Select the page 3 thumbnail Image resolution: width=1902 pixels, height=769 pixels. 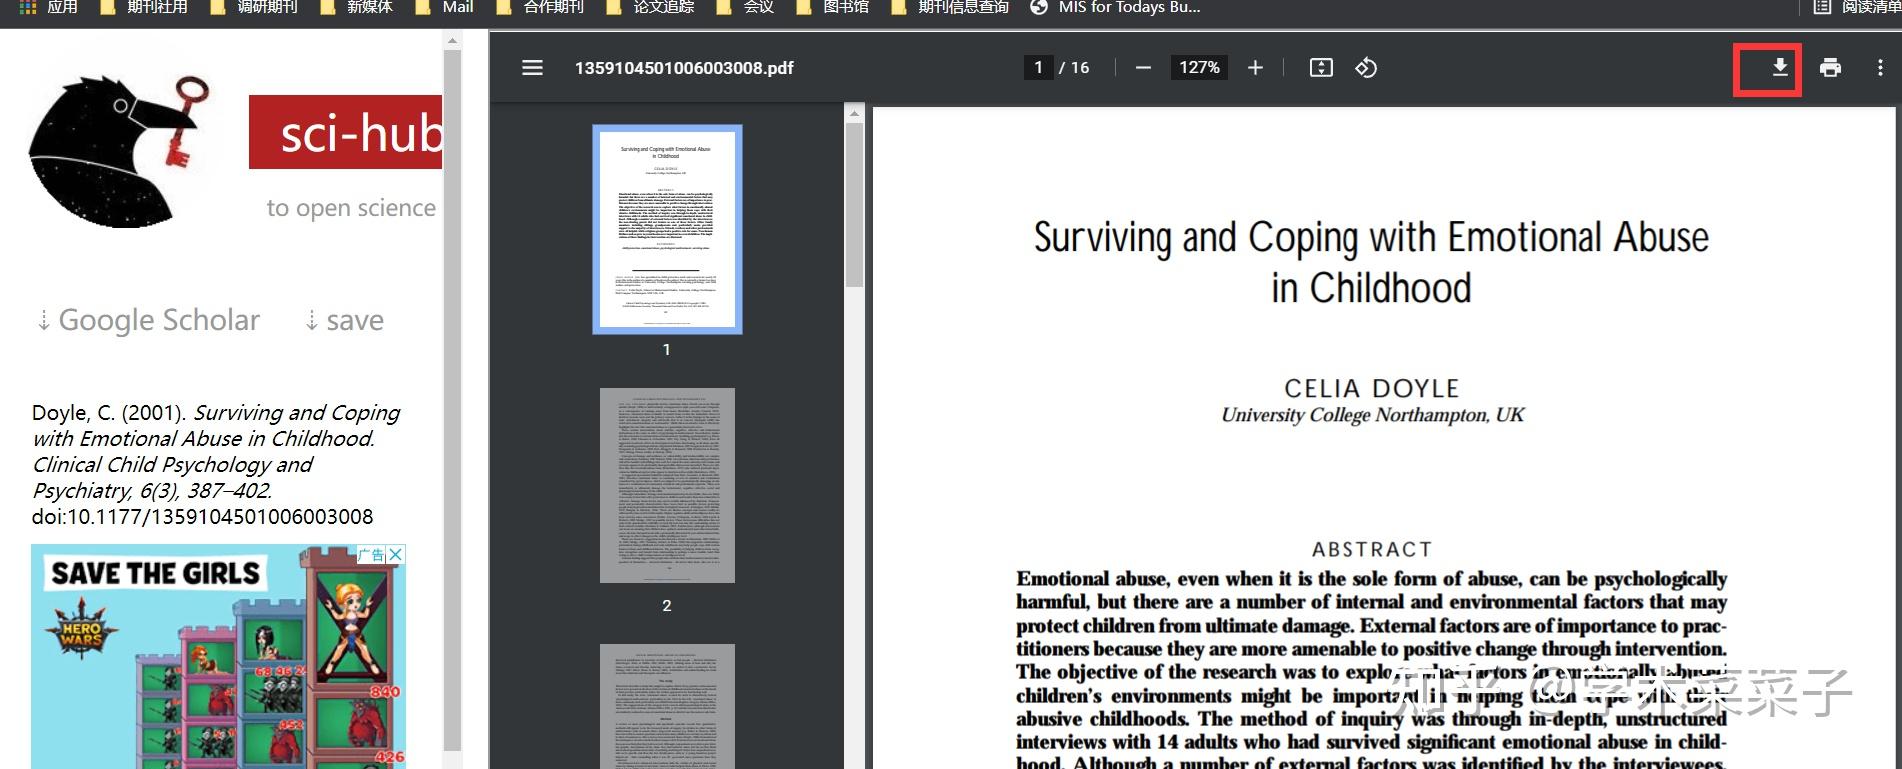click(x=667, y=706)
